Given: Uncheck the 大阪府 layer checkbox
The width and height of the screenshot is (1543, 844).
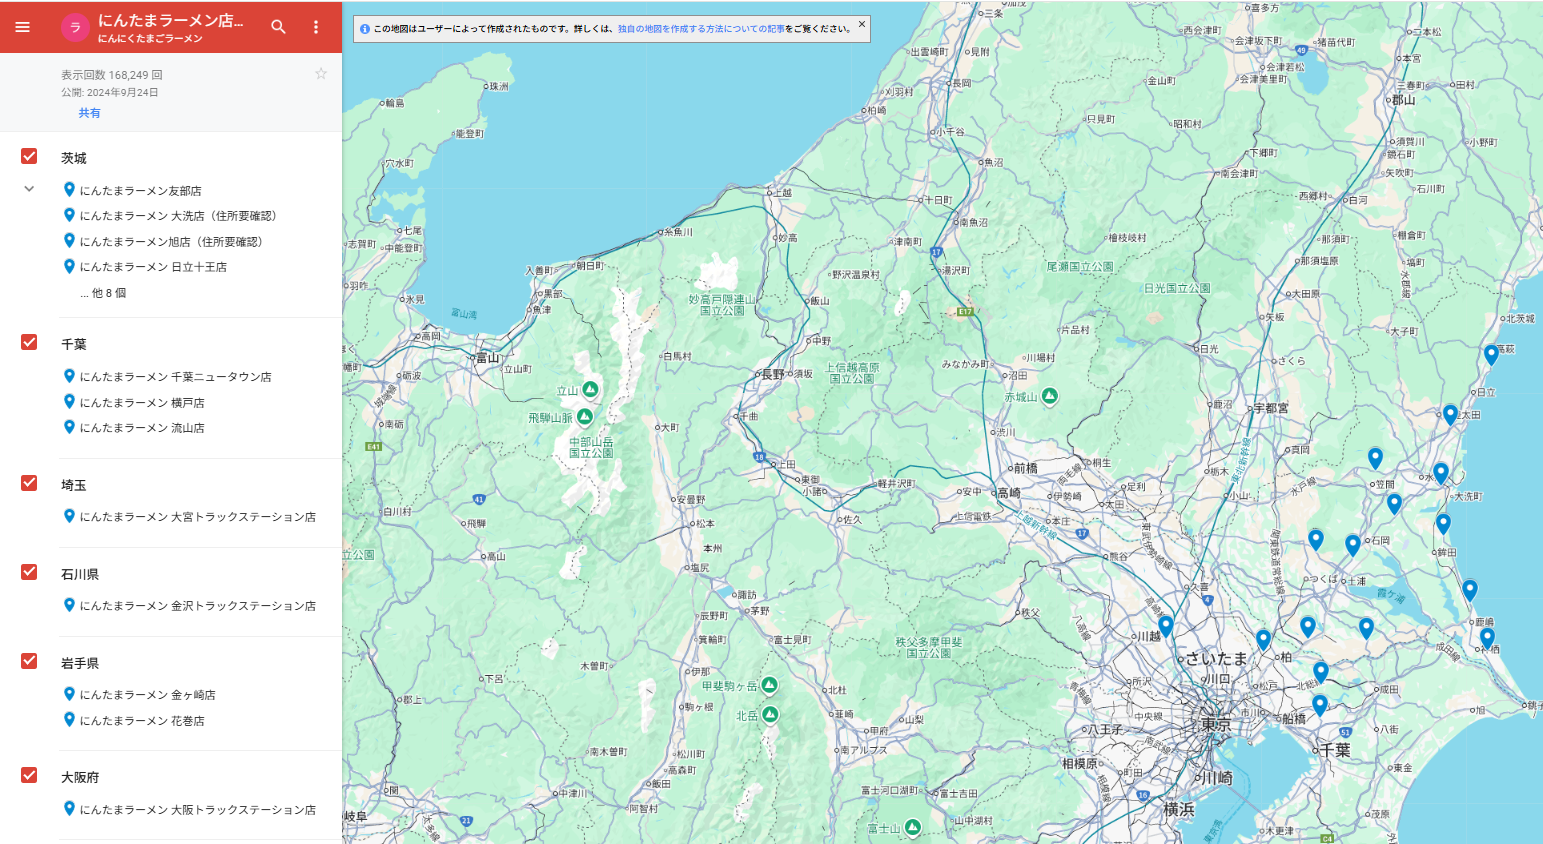Looking at the screenshot, I should pos(29,775).
